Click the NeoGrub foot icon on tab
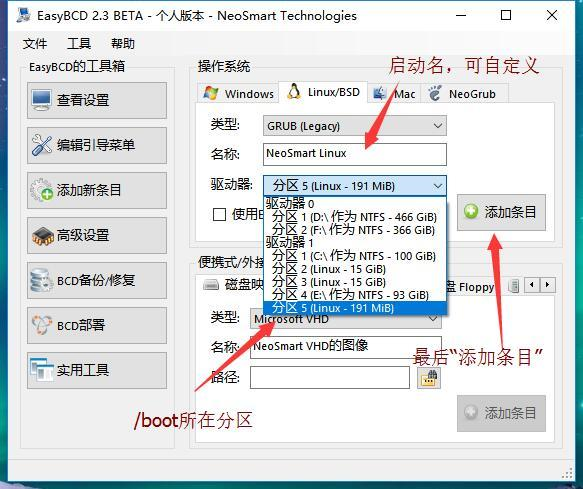 [435, 93]
